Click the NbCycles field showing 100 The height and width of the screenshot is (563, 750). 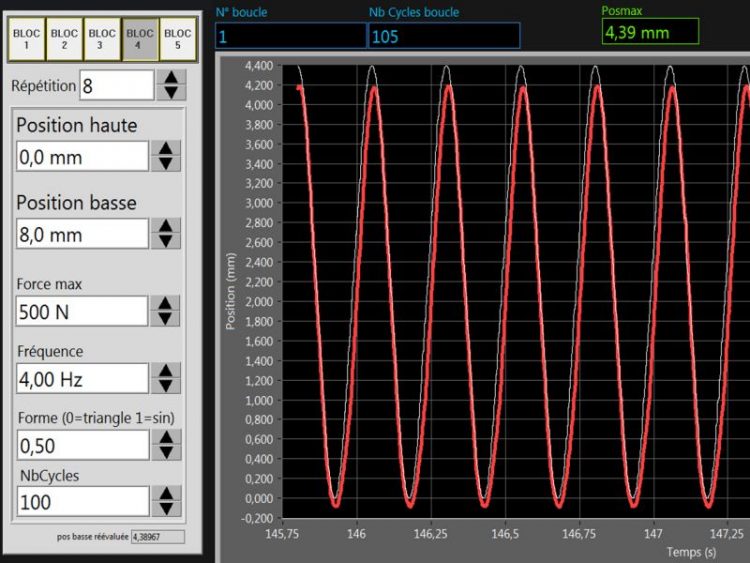coord(83,501)
